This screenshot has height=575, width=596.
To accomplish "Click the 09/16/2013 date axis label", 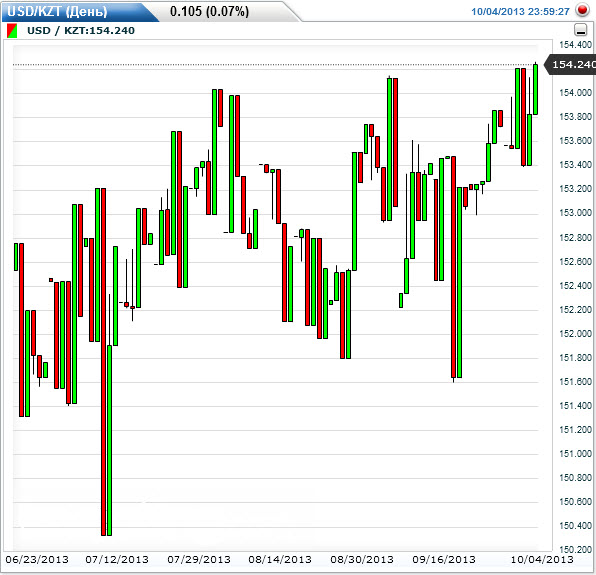I will tap(444, 559).
